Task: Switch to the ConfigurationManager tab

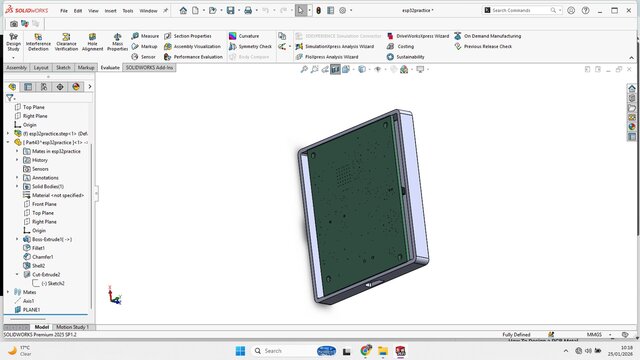Action: (x=44, y=87)
